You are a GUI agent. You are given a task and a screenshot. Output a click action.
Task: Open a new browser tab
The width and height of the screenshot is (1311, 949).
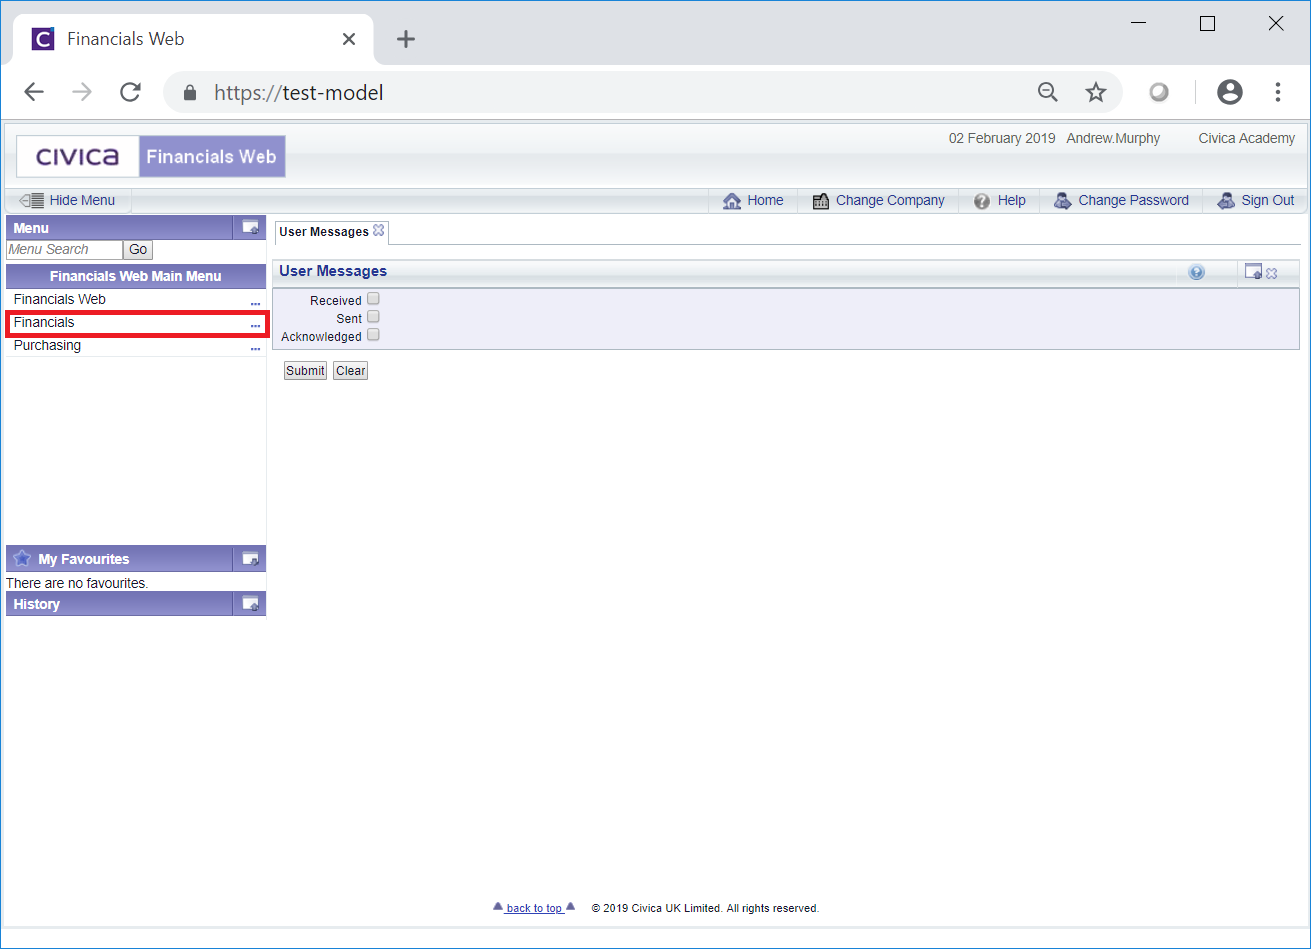pyautogui.click(x=405, y=39)
